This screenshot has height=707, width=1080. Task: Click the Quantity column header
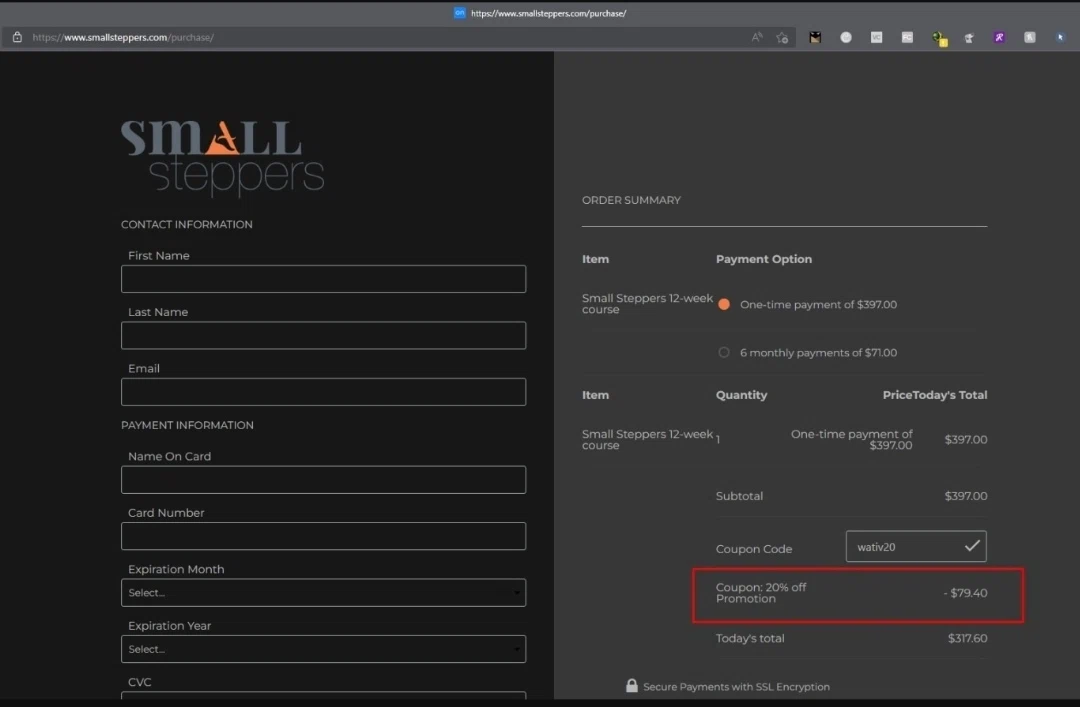coord(741,395)
